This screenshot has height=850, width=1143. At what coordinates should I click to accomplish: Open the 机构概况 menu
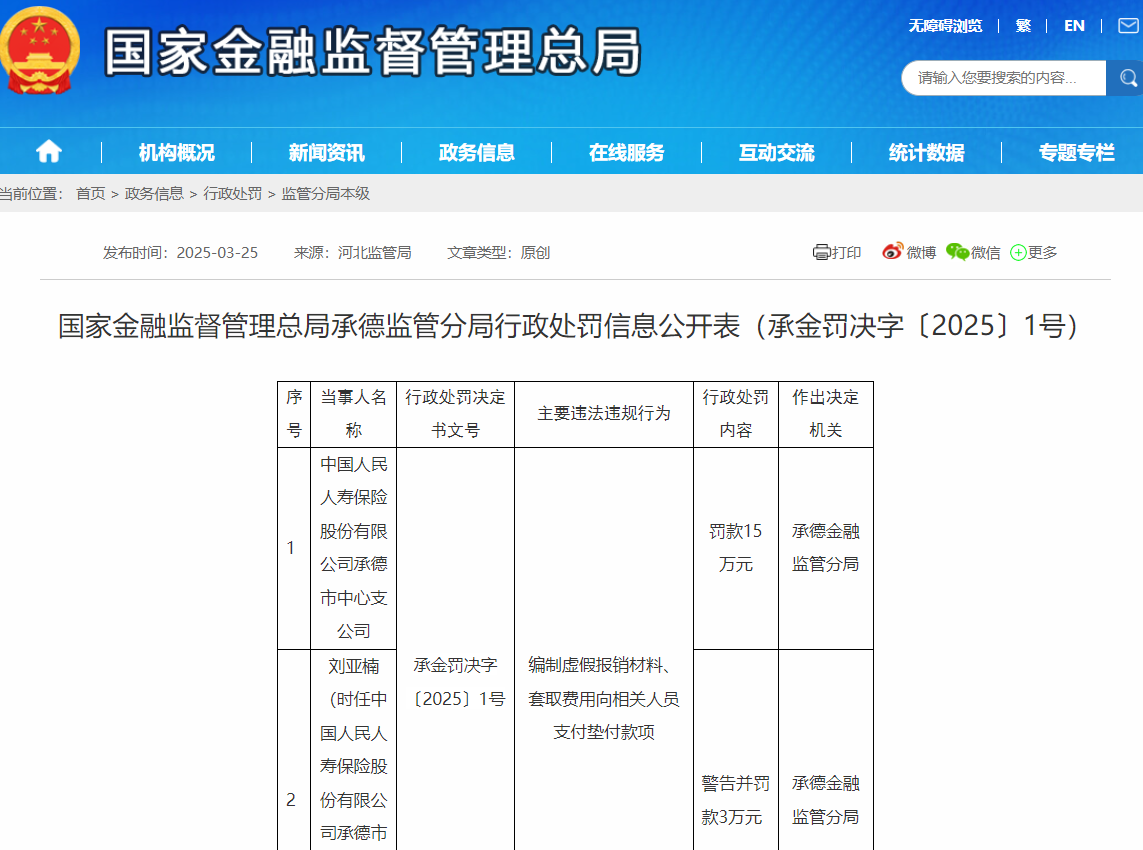pyautogui.click(x=176, y=152)
